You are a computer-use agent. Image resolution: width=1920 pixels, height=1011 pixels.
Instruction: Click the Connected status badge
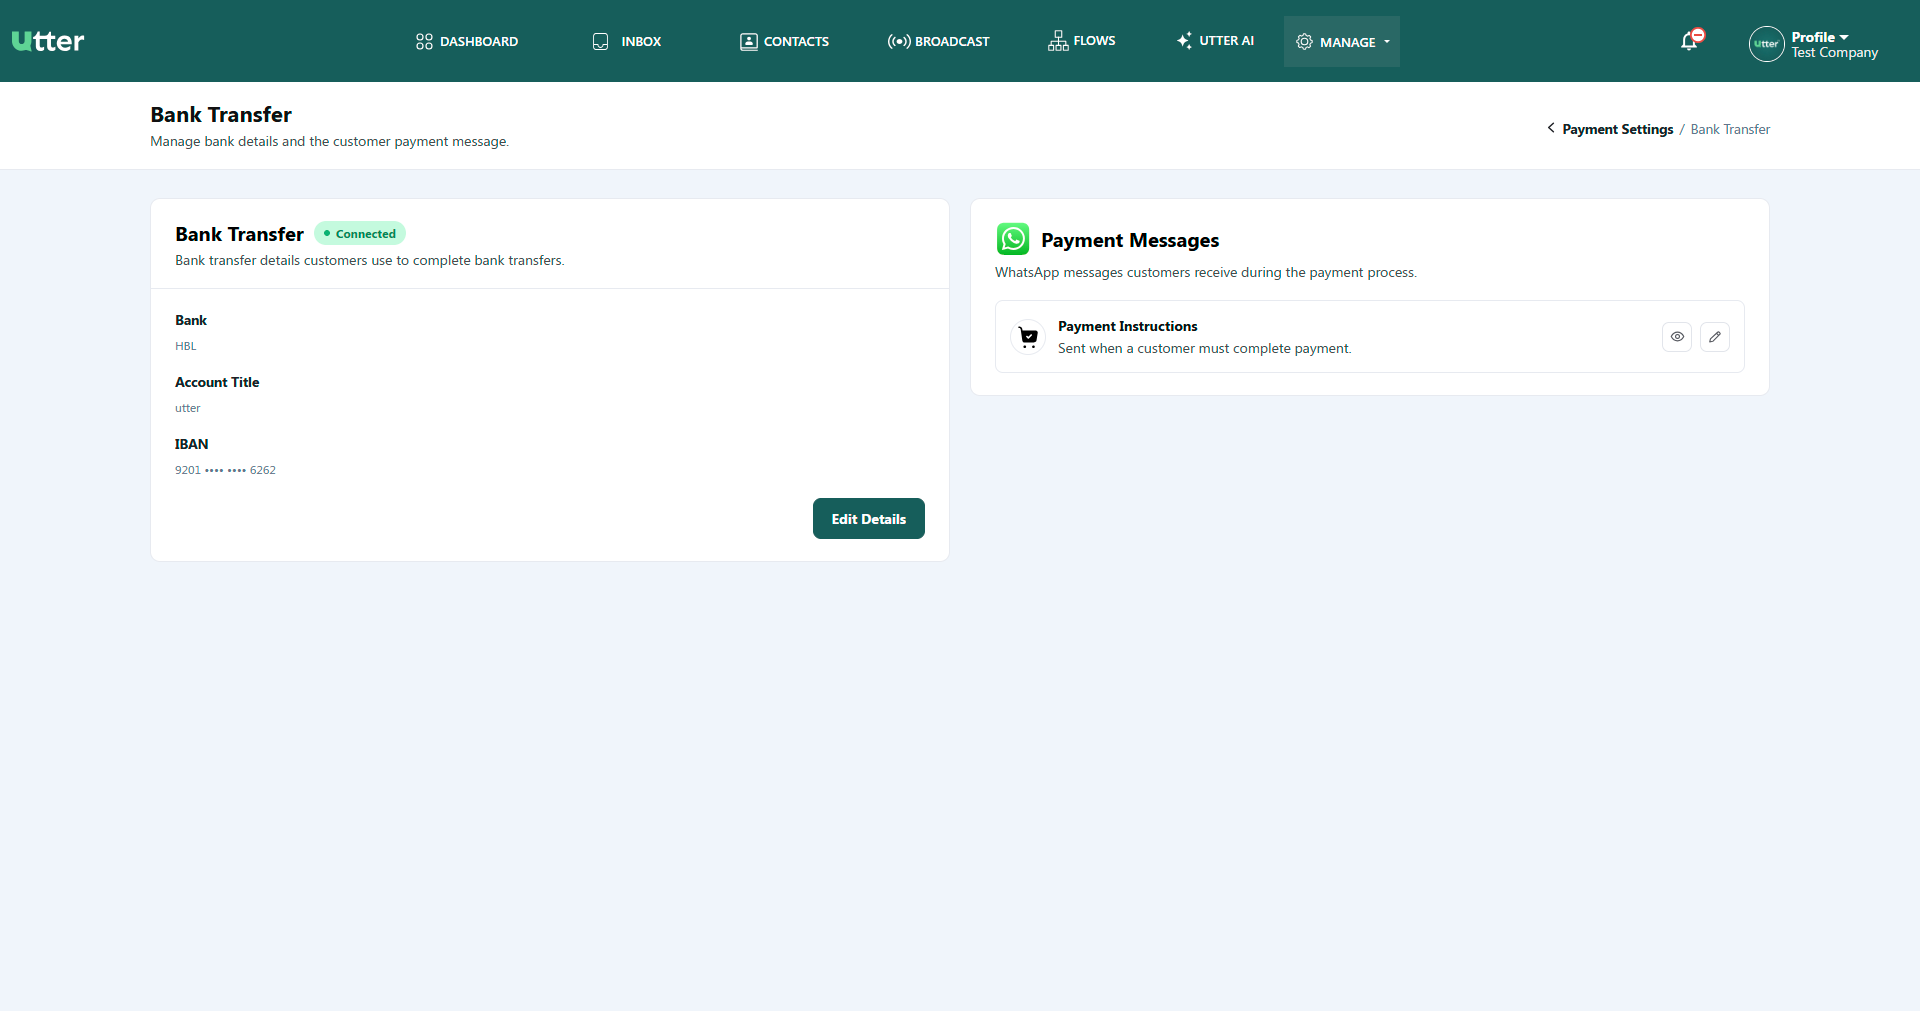(360, 233)
